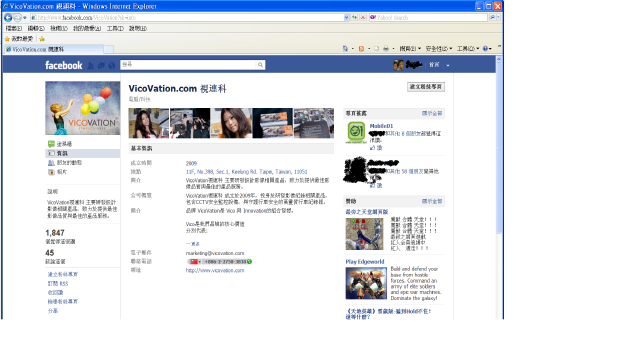Image resolution: width=640 pixels, height=360 pixels.
Task: Open the Play Edgeworld ad link
Action: (x=365, y=262)
